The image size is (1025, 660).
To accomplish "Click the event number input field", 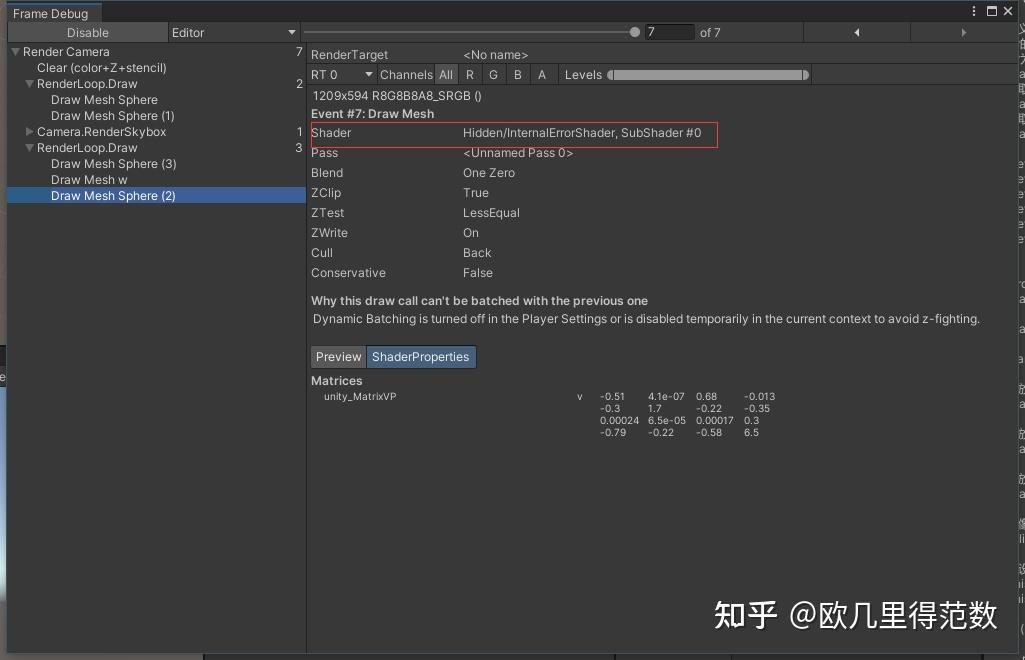I will 670,31.
